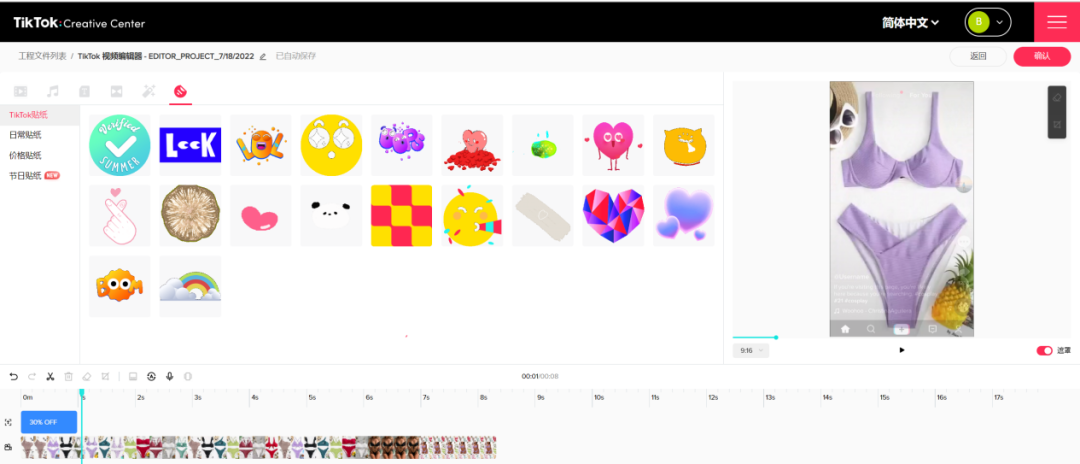Image resolution: width=1080 pixels, height=464 pixels.
Task: Select the 日常贴纸 sticker category
Action: pyautogui.click(x=26, y=135)
